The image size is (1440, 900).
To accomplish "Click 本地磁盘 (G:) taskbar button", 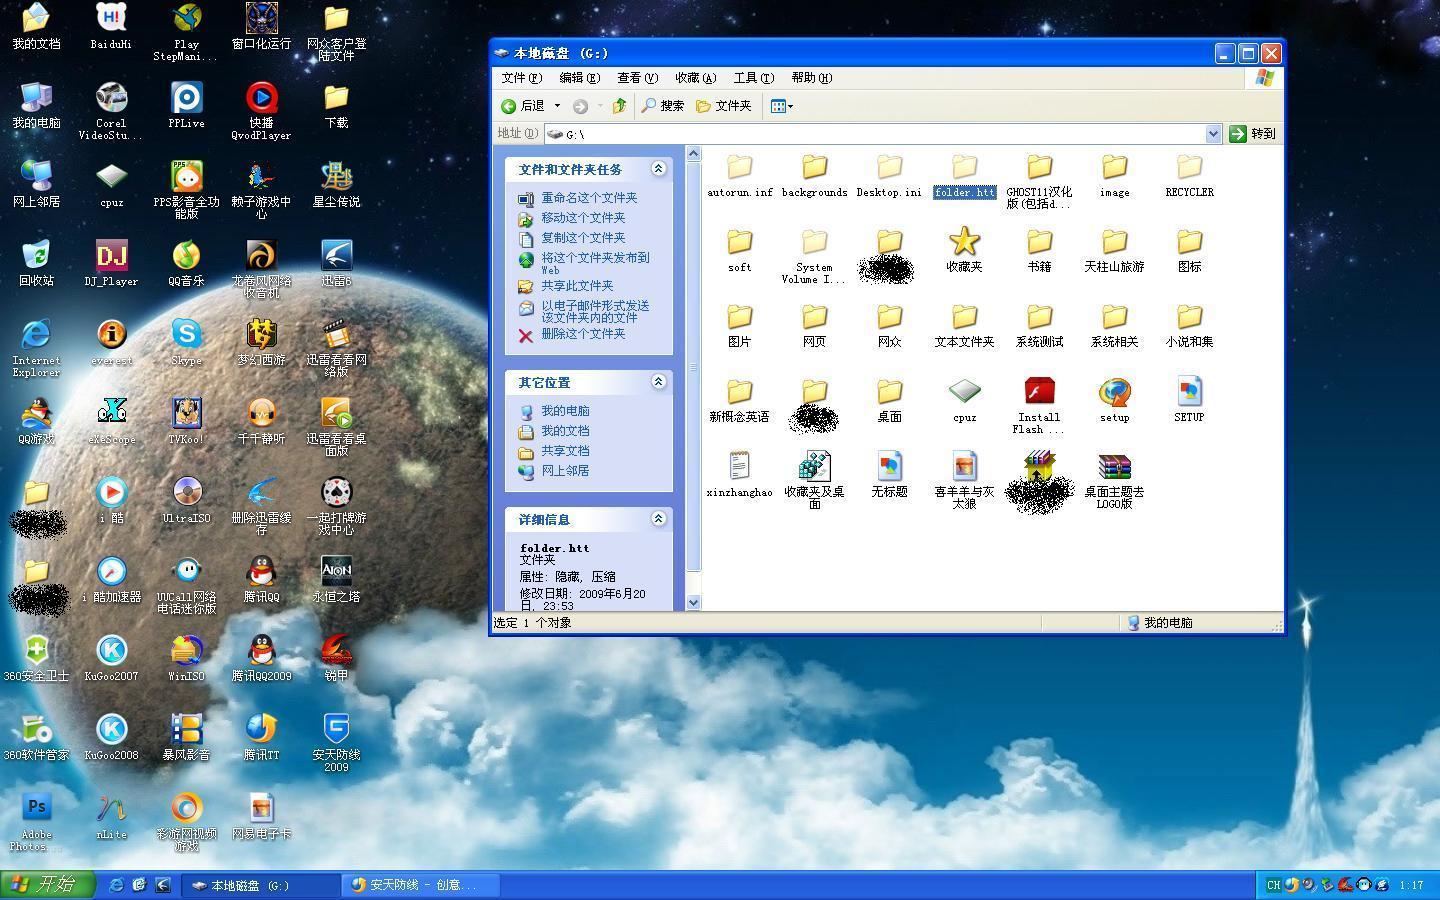I will (263, 885).
